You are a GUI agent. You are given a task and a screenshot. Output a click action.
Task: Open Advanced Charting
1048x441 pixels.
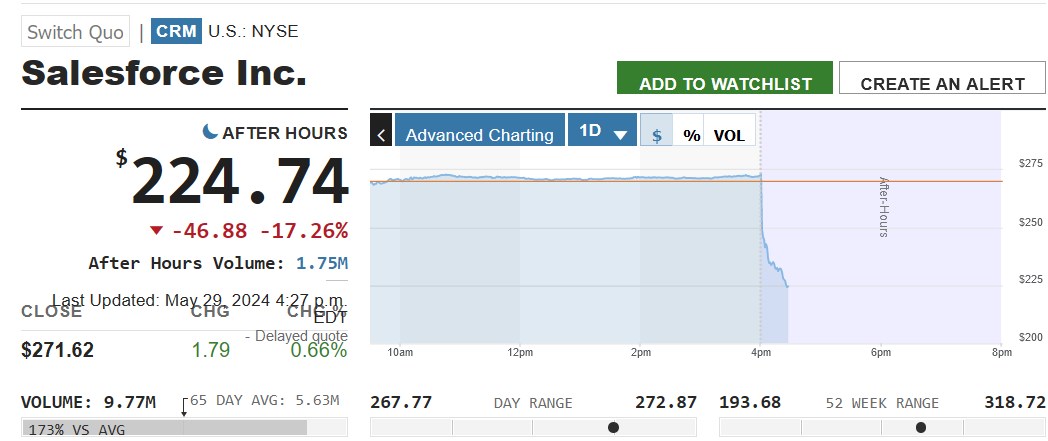(479, 134)
